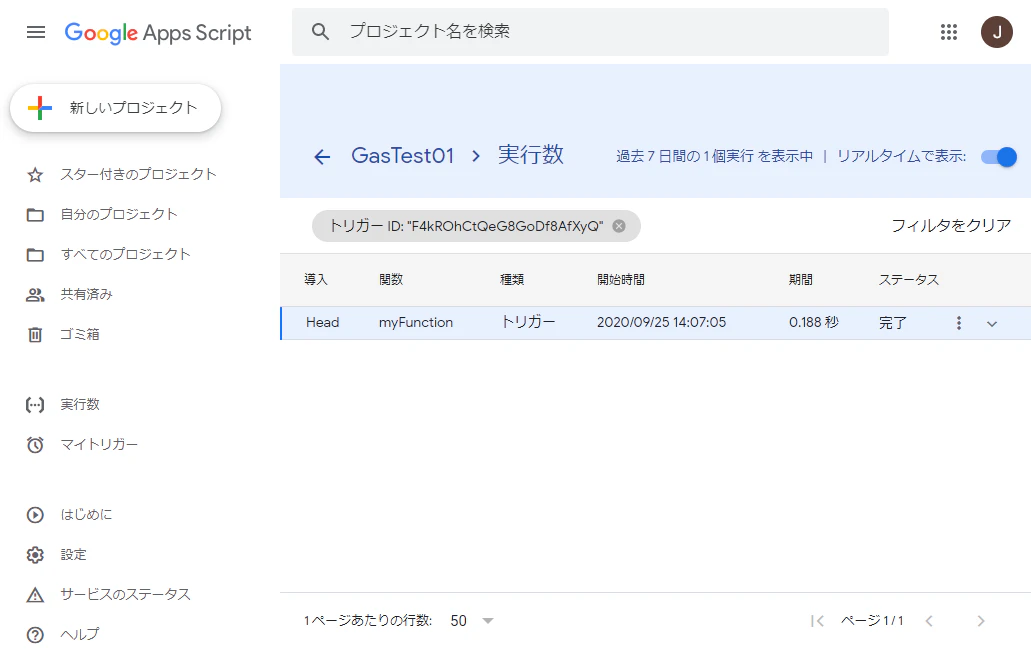Go back with the left arrow

click(322, 156)
